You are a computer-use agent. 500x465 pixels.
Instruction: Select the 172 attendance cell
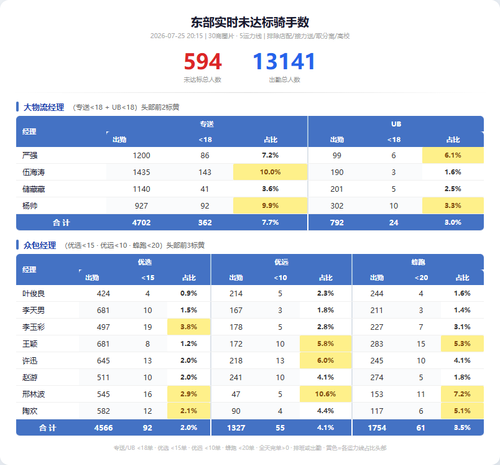click(x=236, y=344)
